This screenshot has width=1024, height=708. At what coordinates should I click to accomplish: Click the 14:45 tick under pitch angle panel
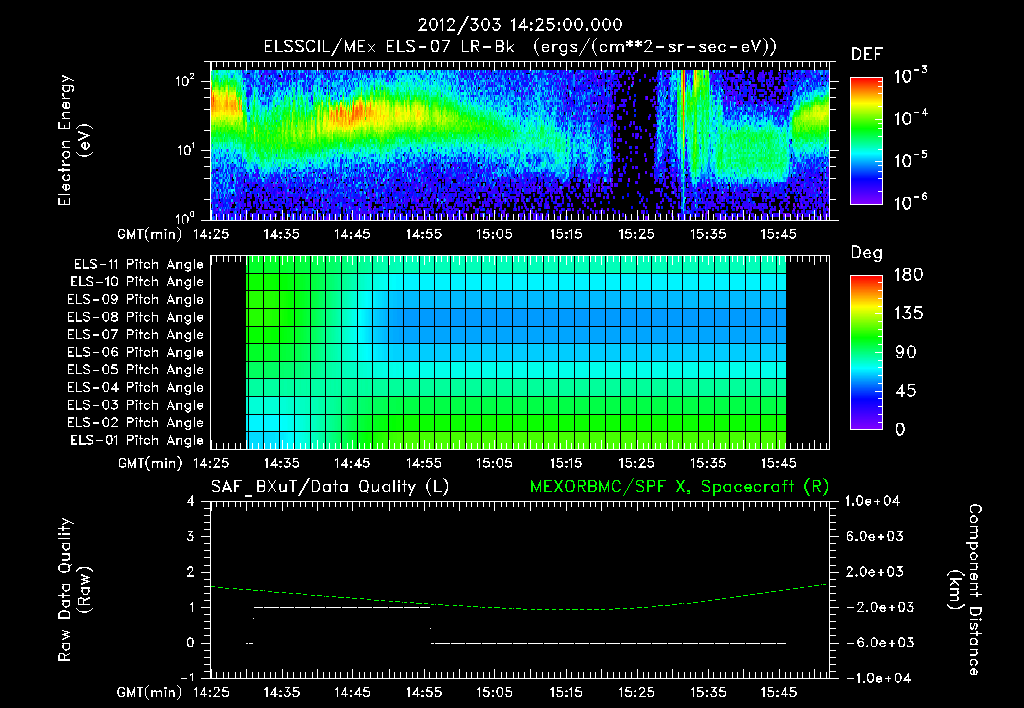point(352,463)
